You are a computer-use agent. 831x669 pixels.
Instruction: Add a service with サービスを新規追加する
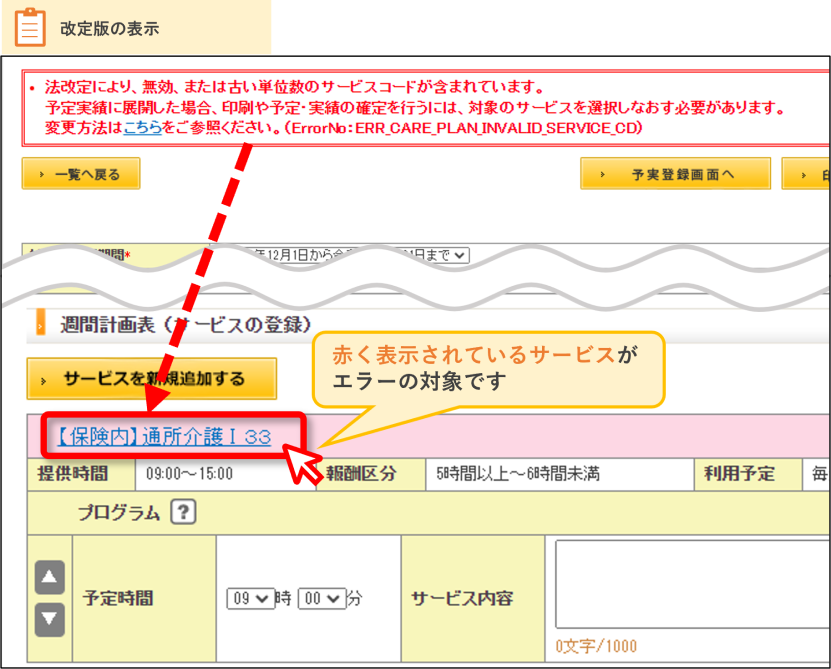click(152, 378)
